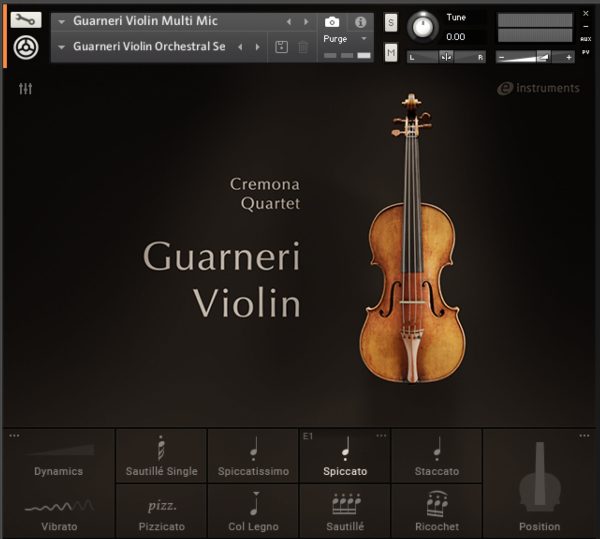The width and height of the screenshot is (600, 539).
Task: Open the Purge dropdown menu
Action: coord(346,38)
